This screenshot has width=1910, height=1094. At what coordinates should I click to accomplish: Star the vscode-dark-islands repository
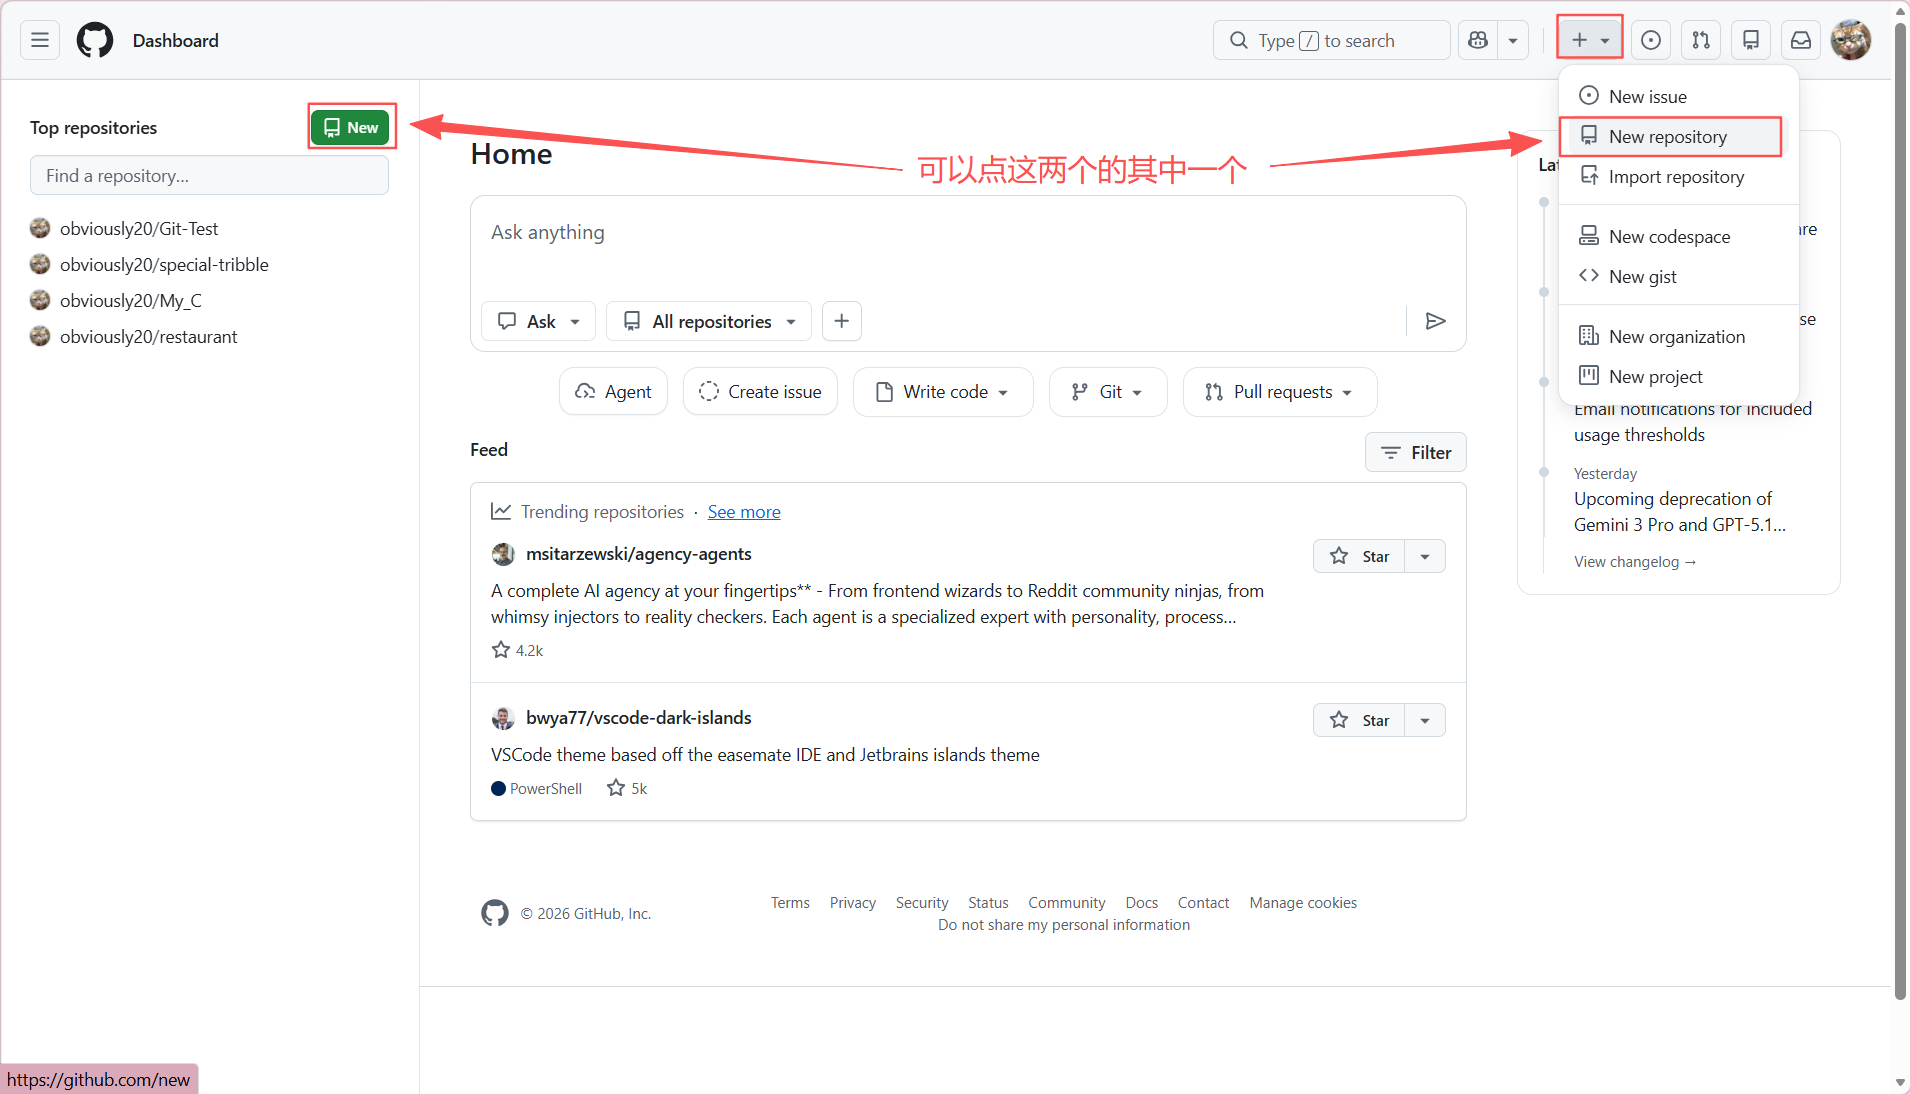(x=1359, y=720)
